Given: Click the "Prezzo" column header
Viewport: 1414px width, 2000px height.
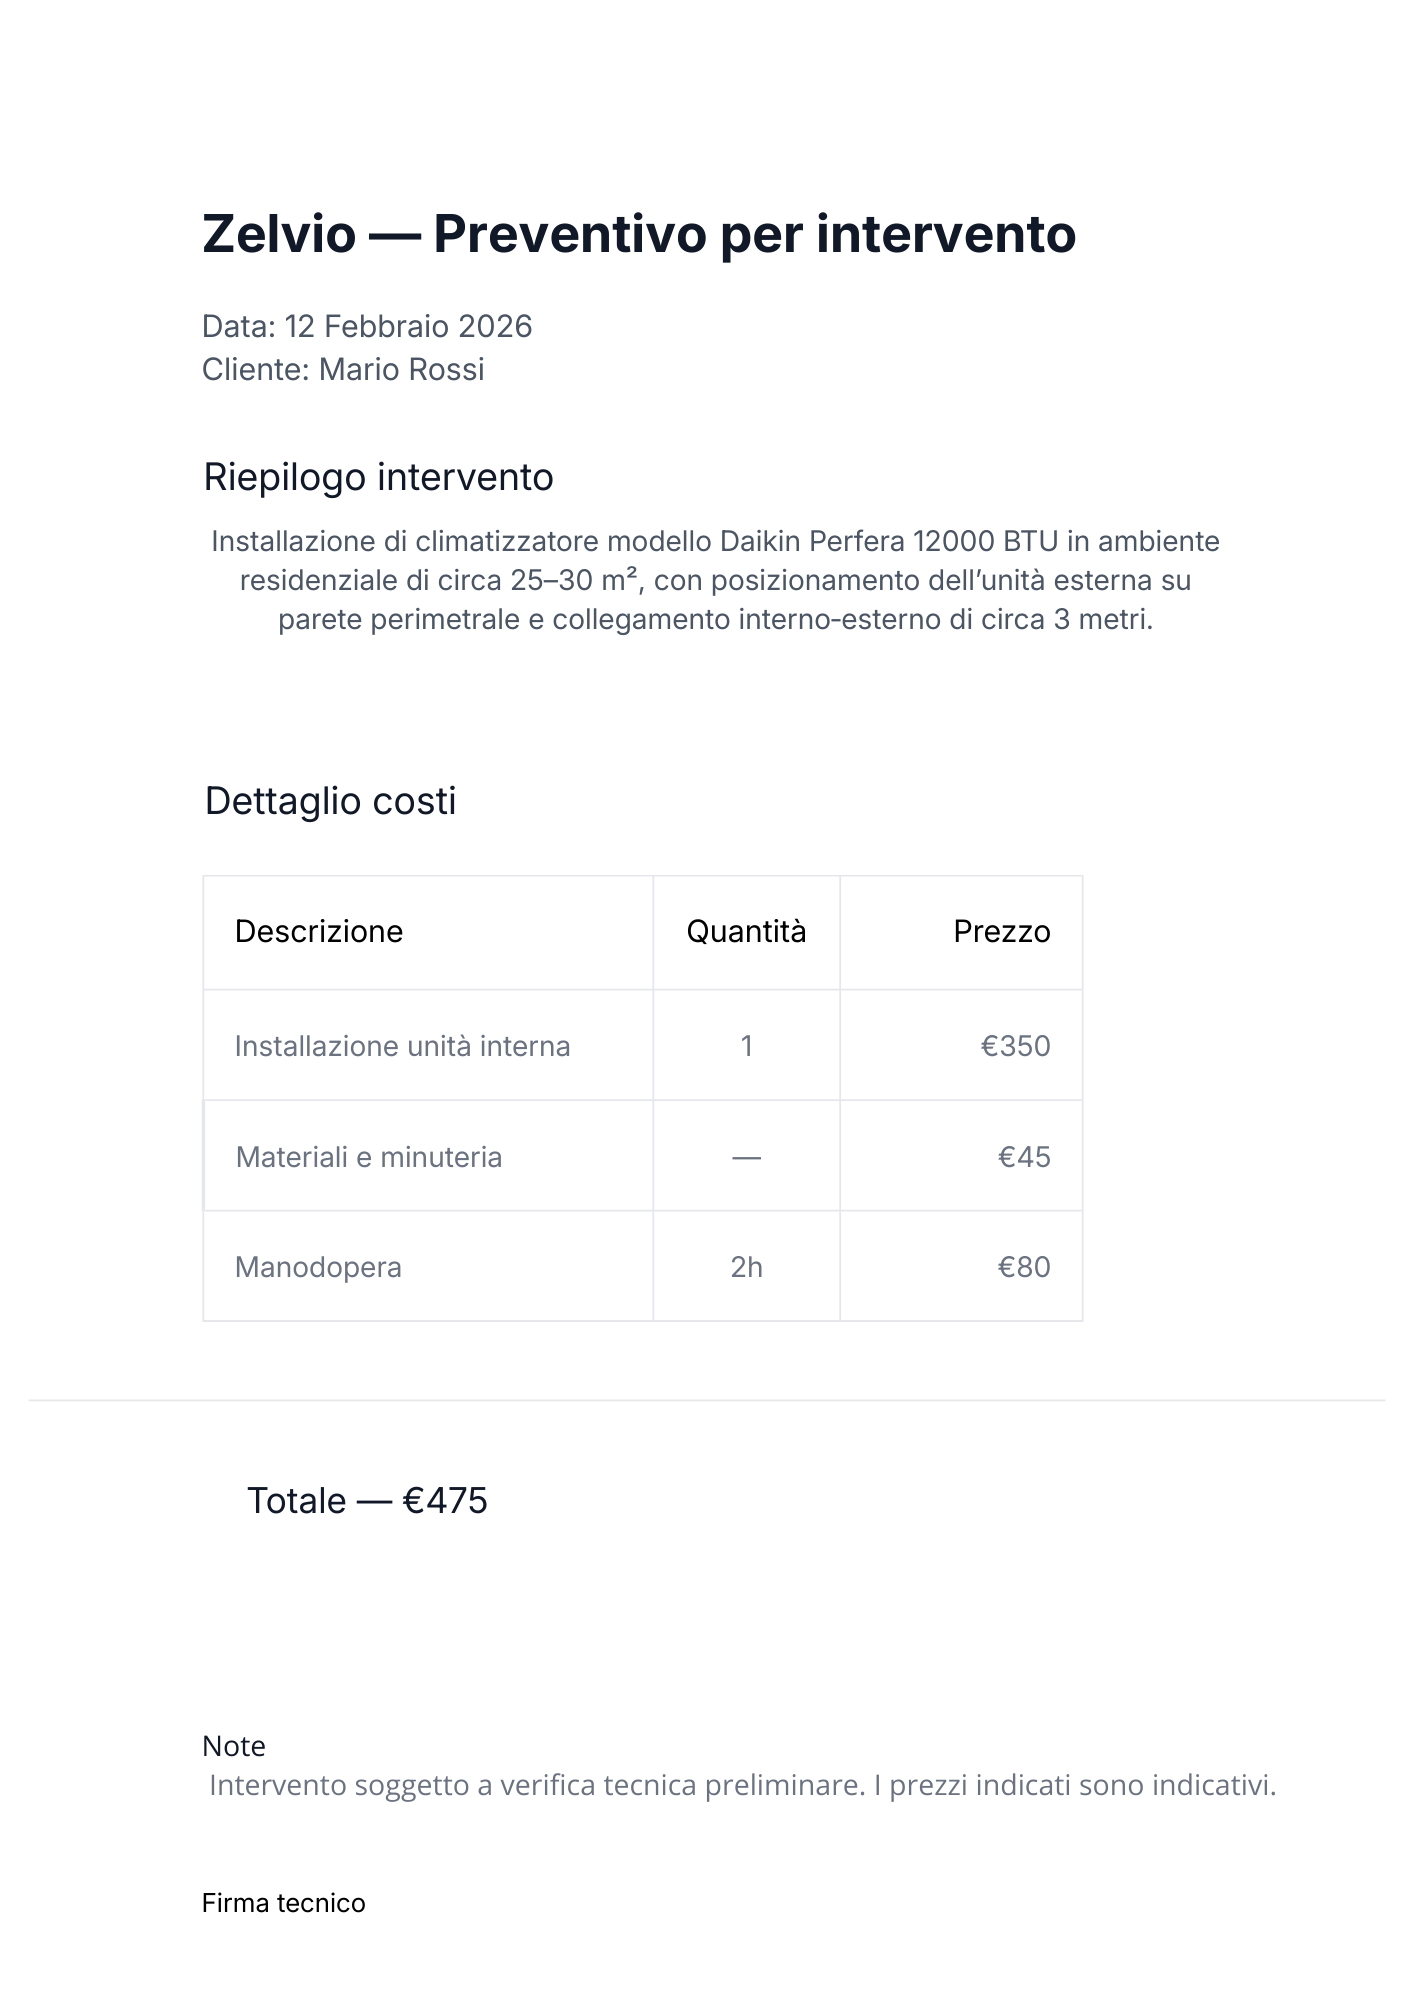Looking at the screenshot, I should pos(1001,931).
